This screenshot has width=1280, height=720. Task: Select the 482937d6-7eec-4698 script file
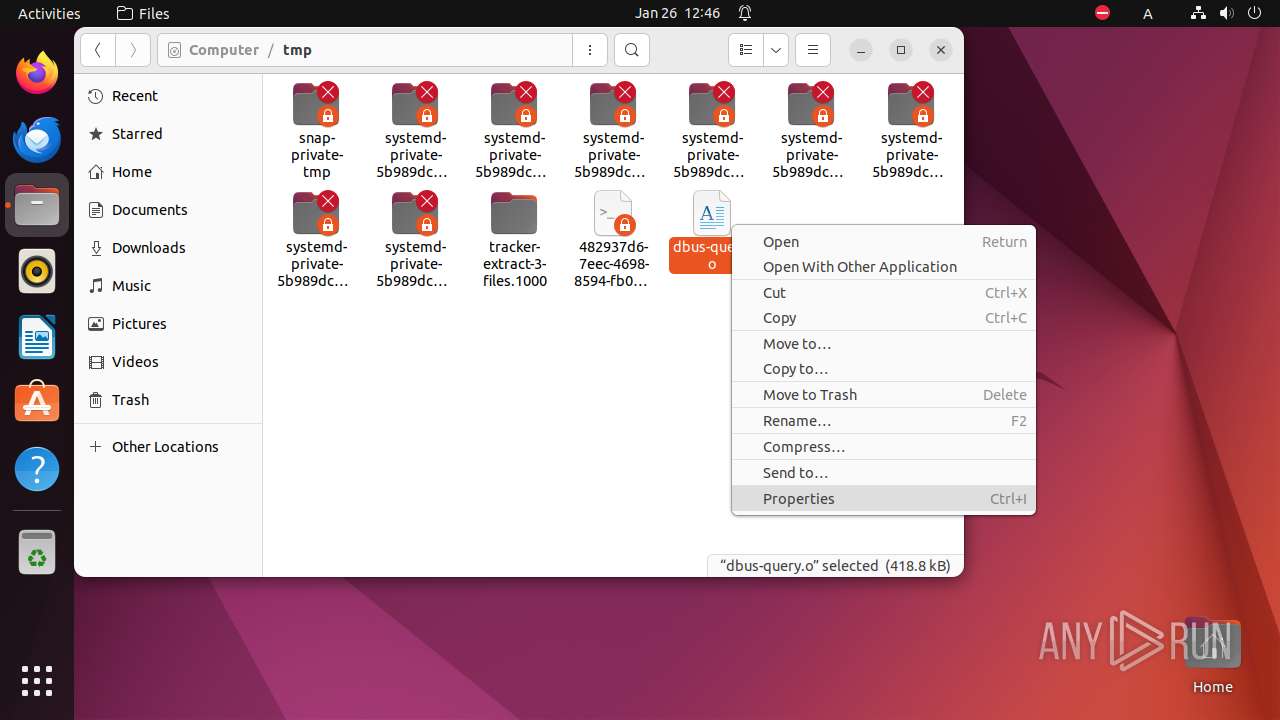613,238
